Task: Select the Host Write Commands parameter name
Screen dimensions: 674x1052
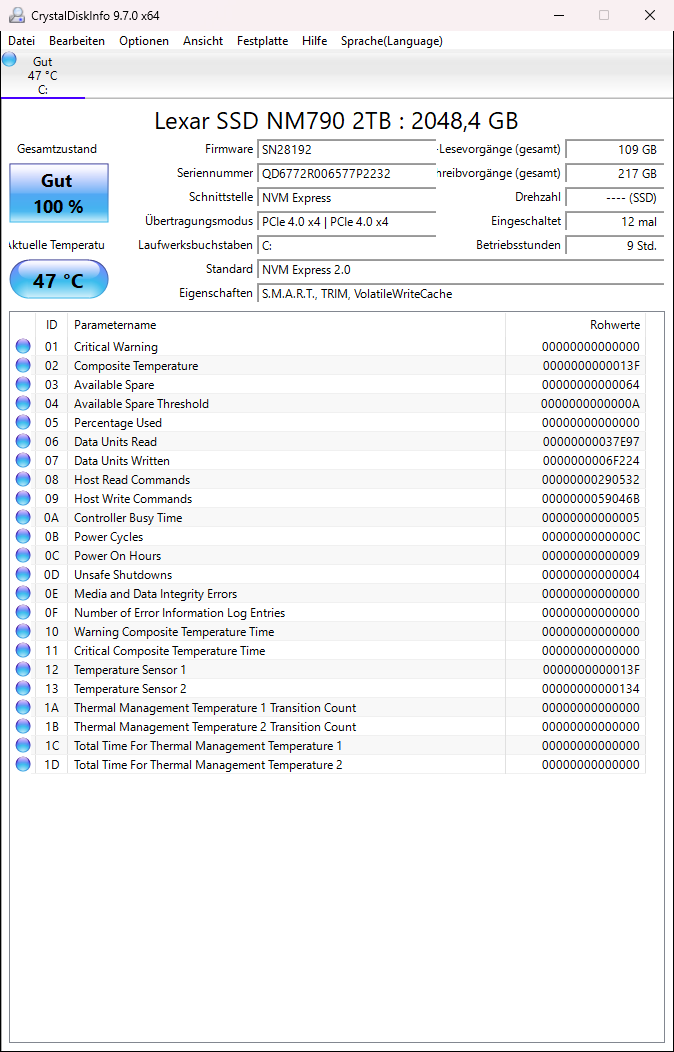Action: point(133,498)
